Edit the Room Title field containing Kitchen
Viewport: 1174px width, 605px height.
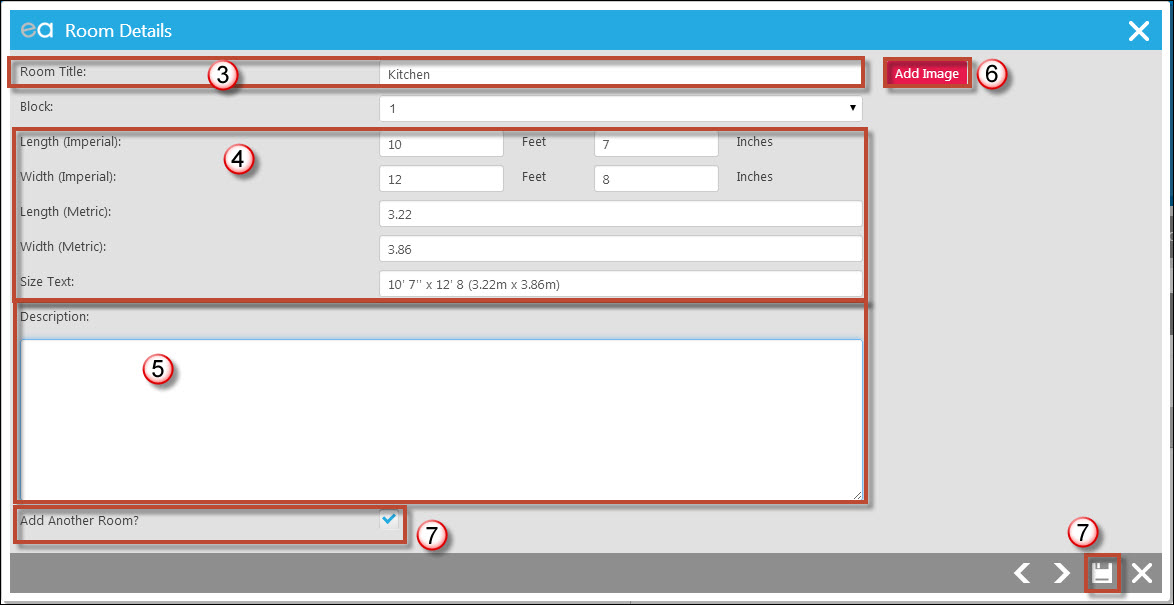[x=621, y=74]
